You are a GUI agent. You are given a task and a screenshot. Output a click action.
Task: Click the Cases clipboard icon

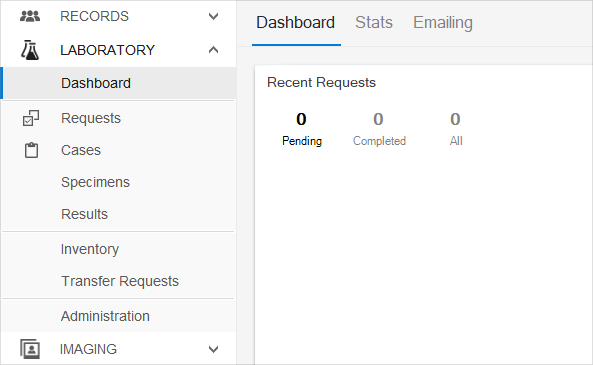[x=31, y=150]
